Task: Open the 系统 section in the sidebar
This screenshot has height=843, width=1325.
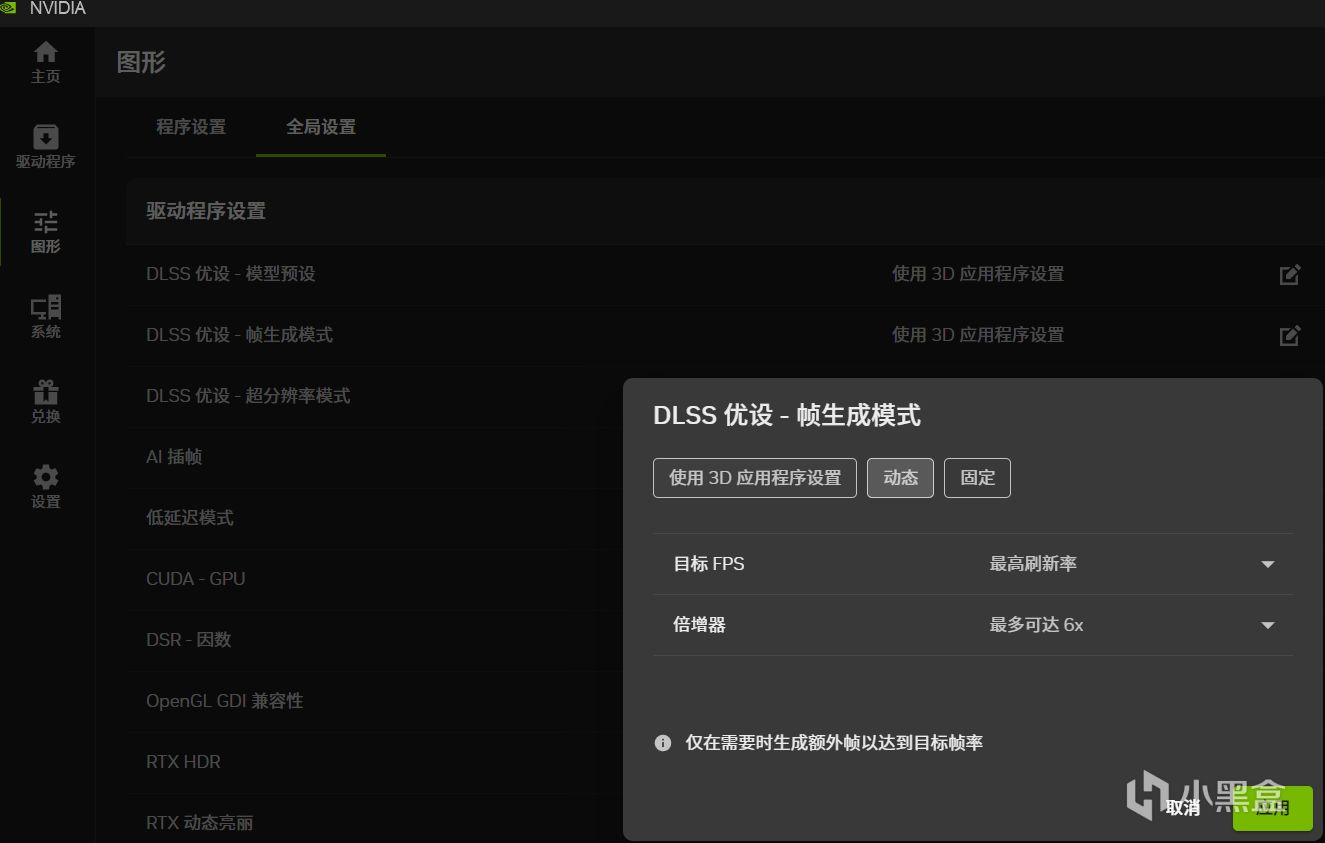Action: pos(46,317)
